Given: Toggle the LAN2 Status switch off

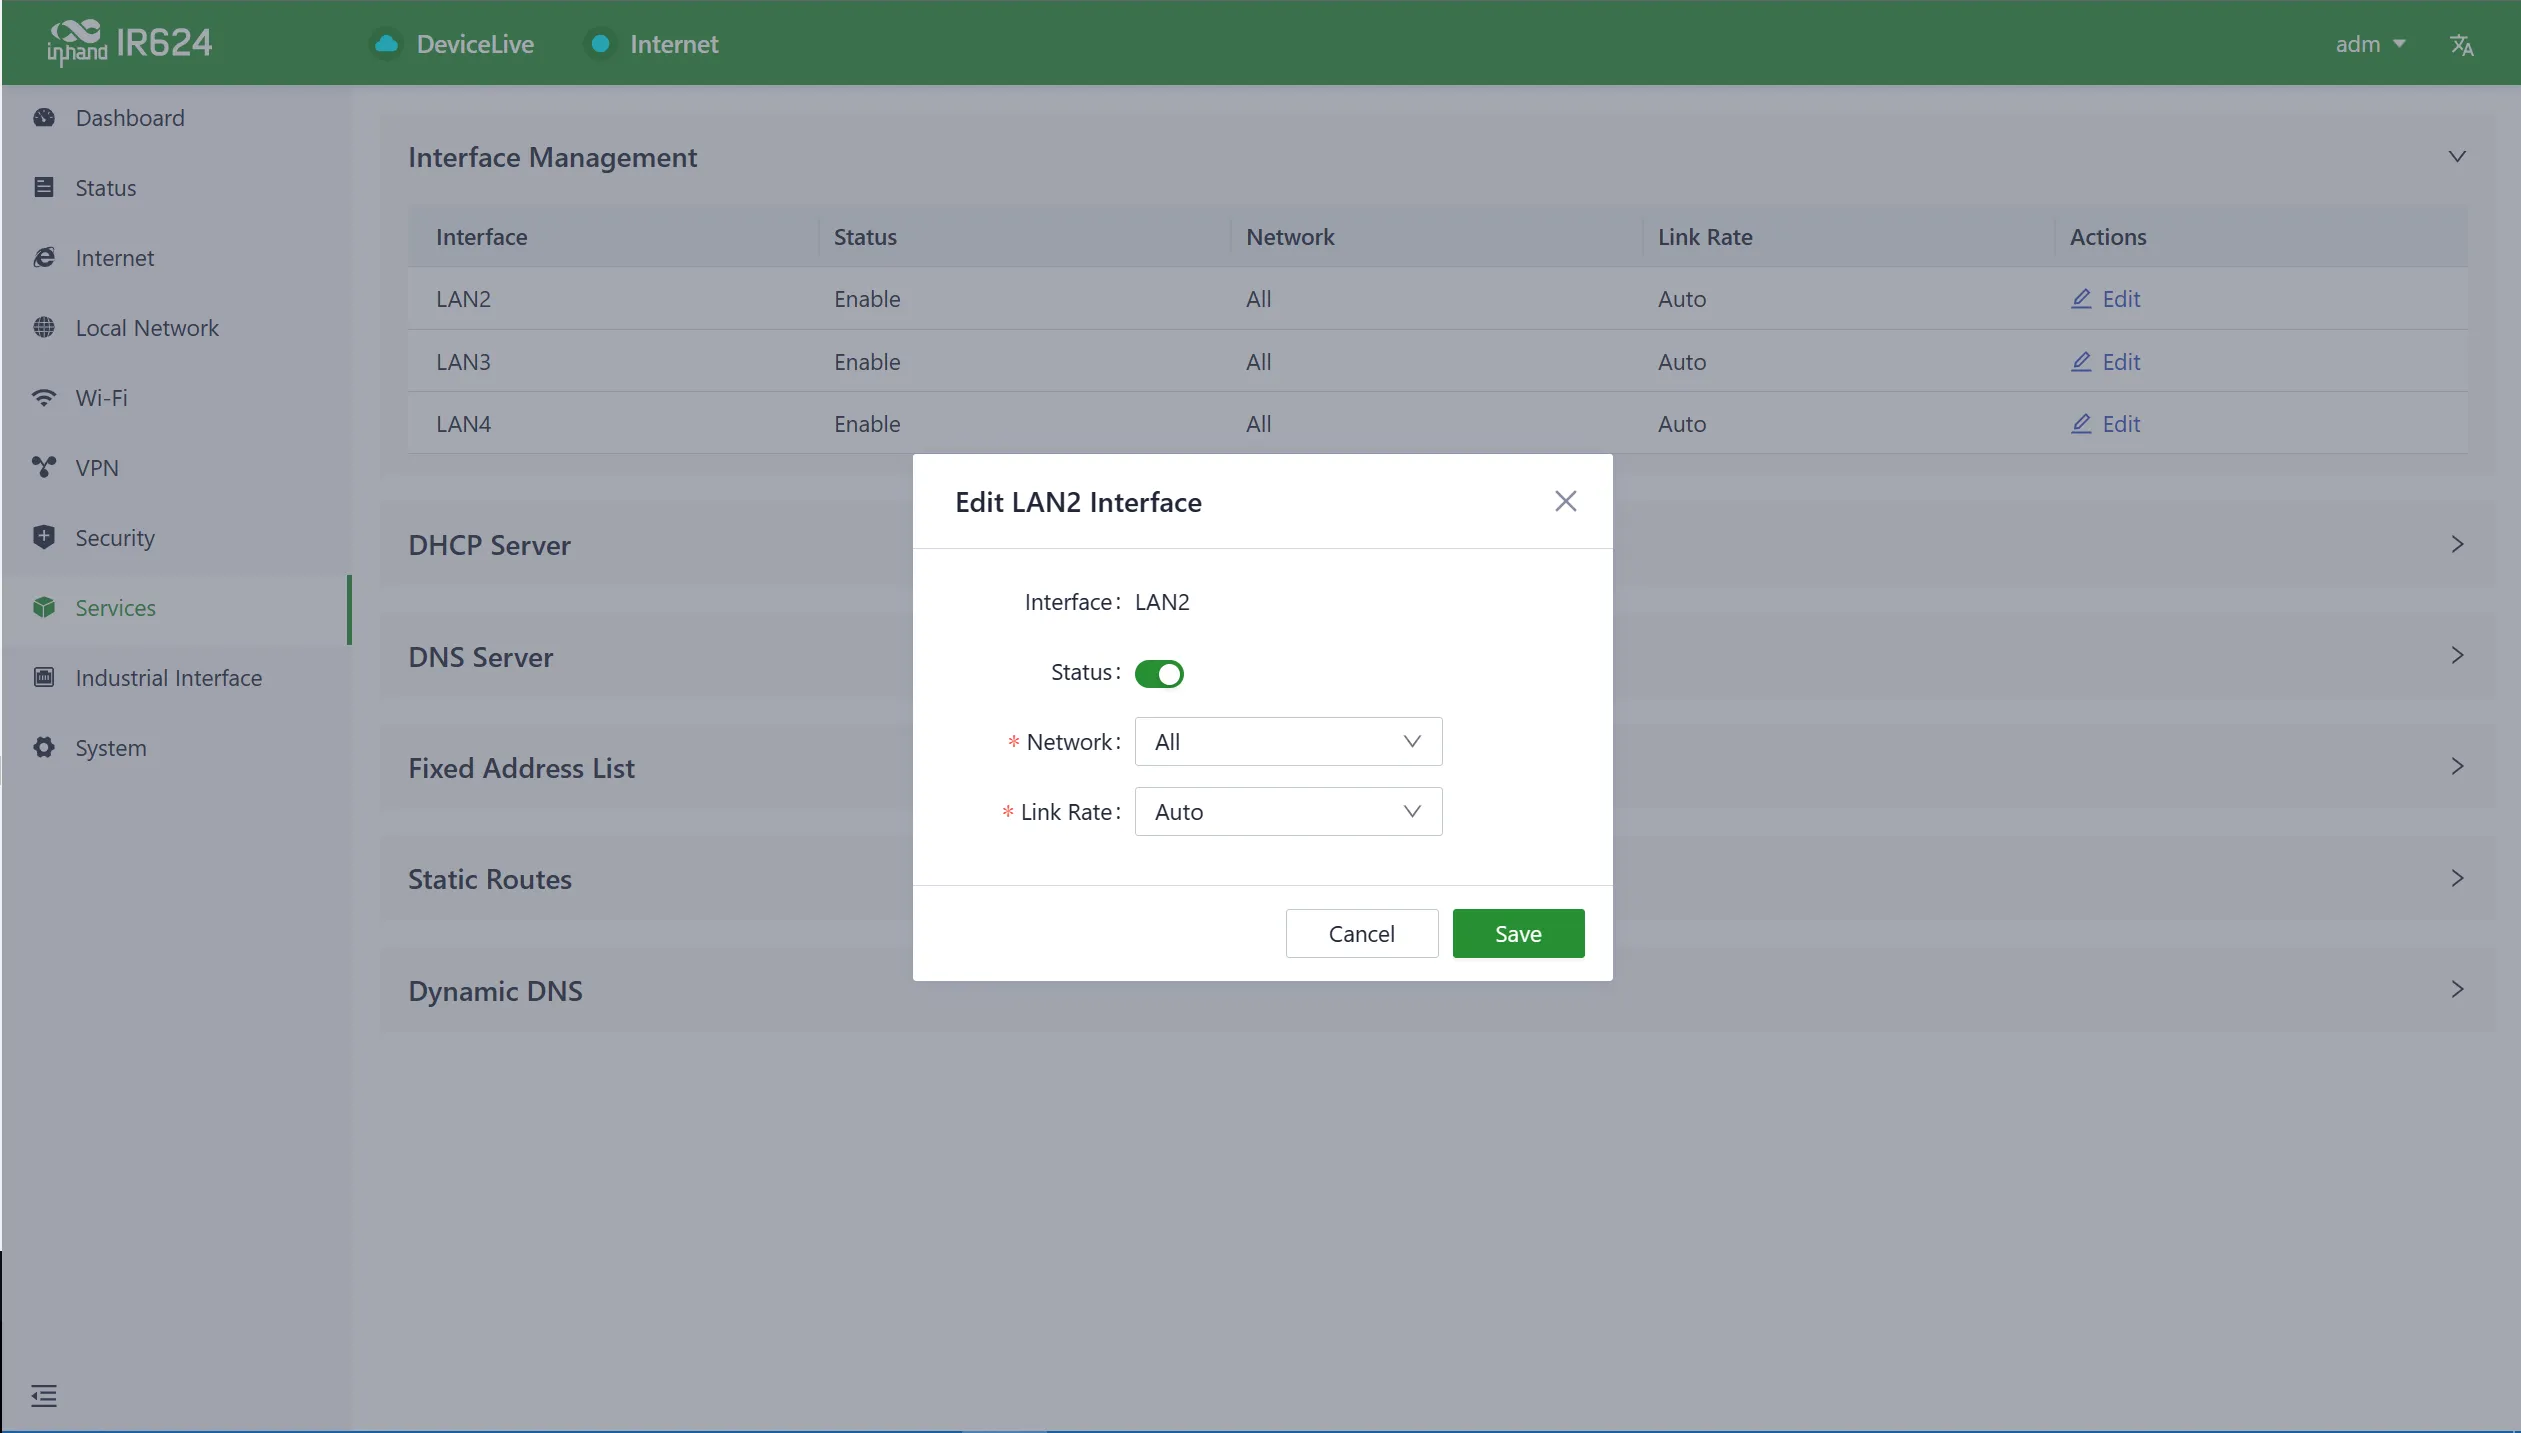Looking at the screenshot, I should click(1159, 674).
